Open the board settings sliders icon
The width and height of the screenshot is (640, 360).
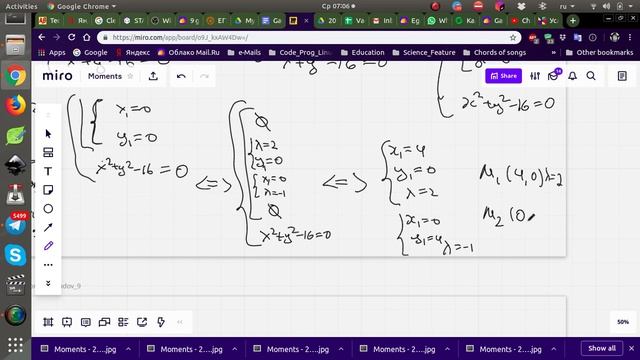click(535, 76)
